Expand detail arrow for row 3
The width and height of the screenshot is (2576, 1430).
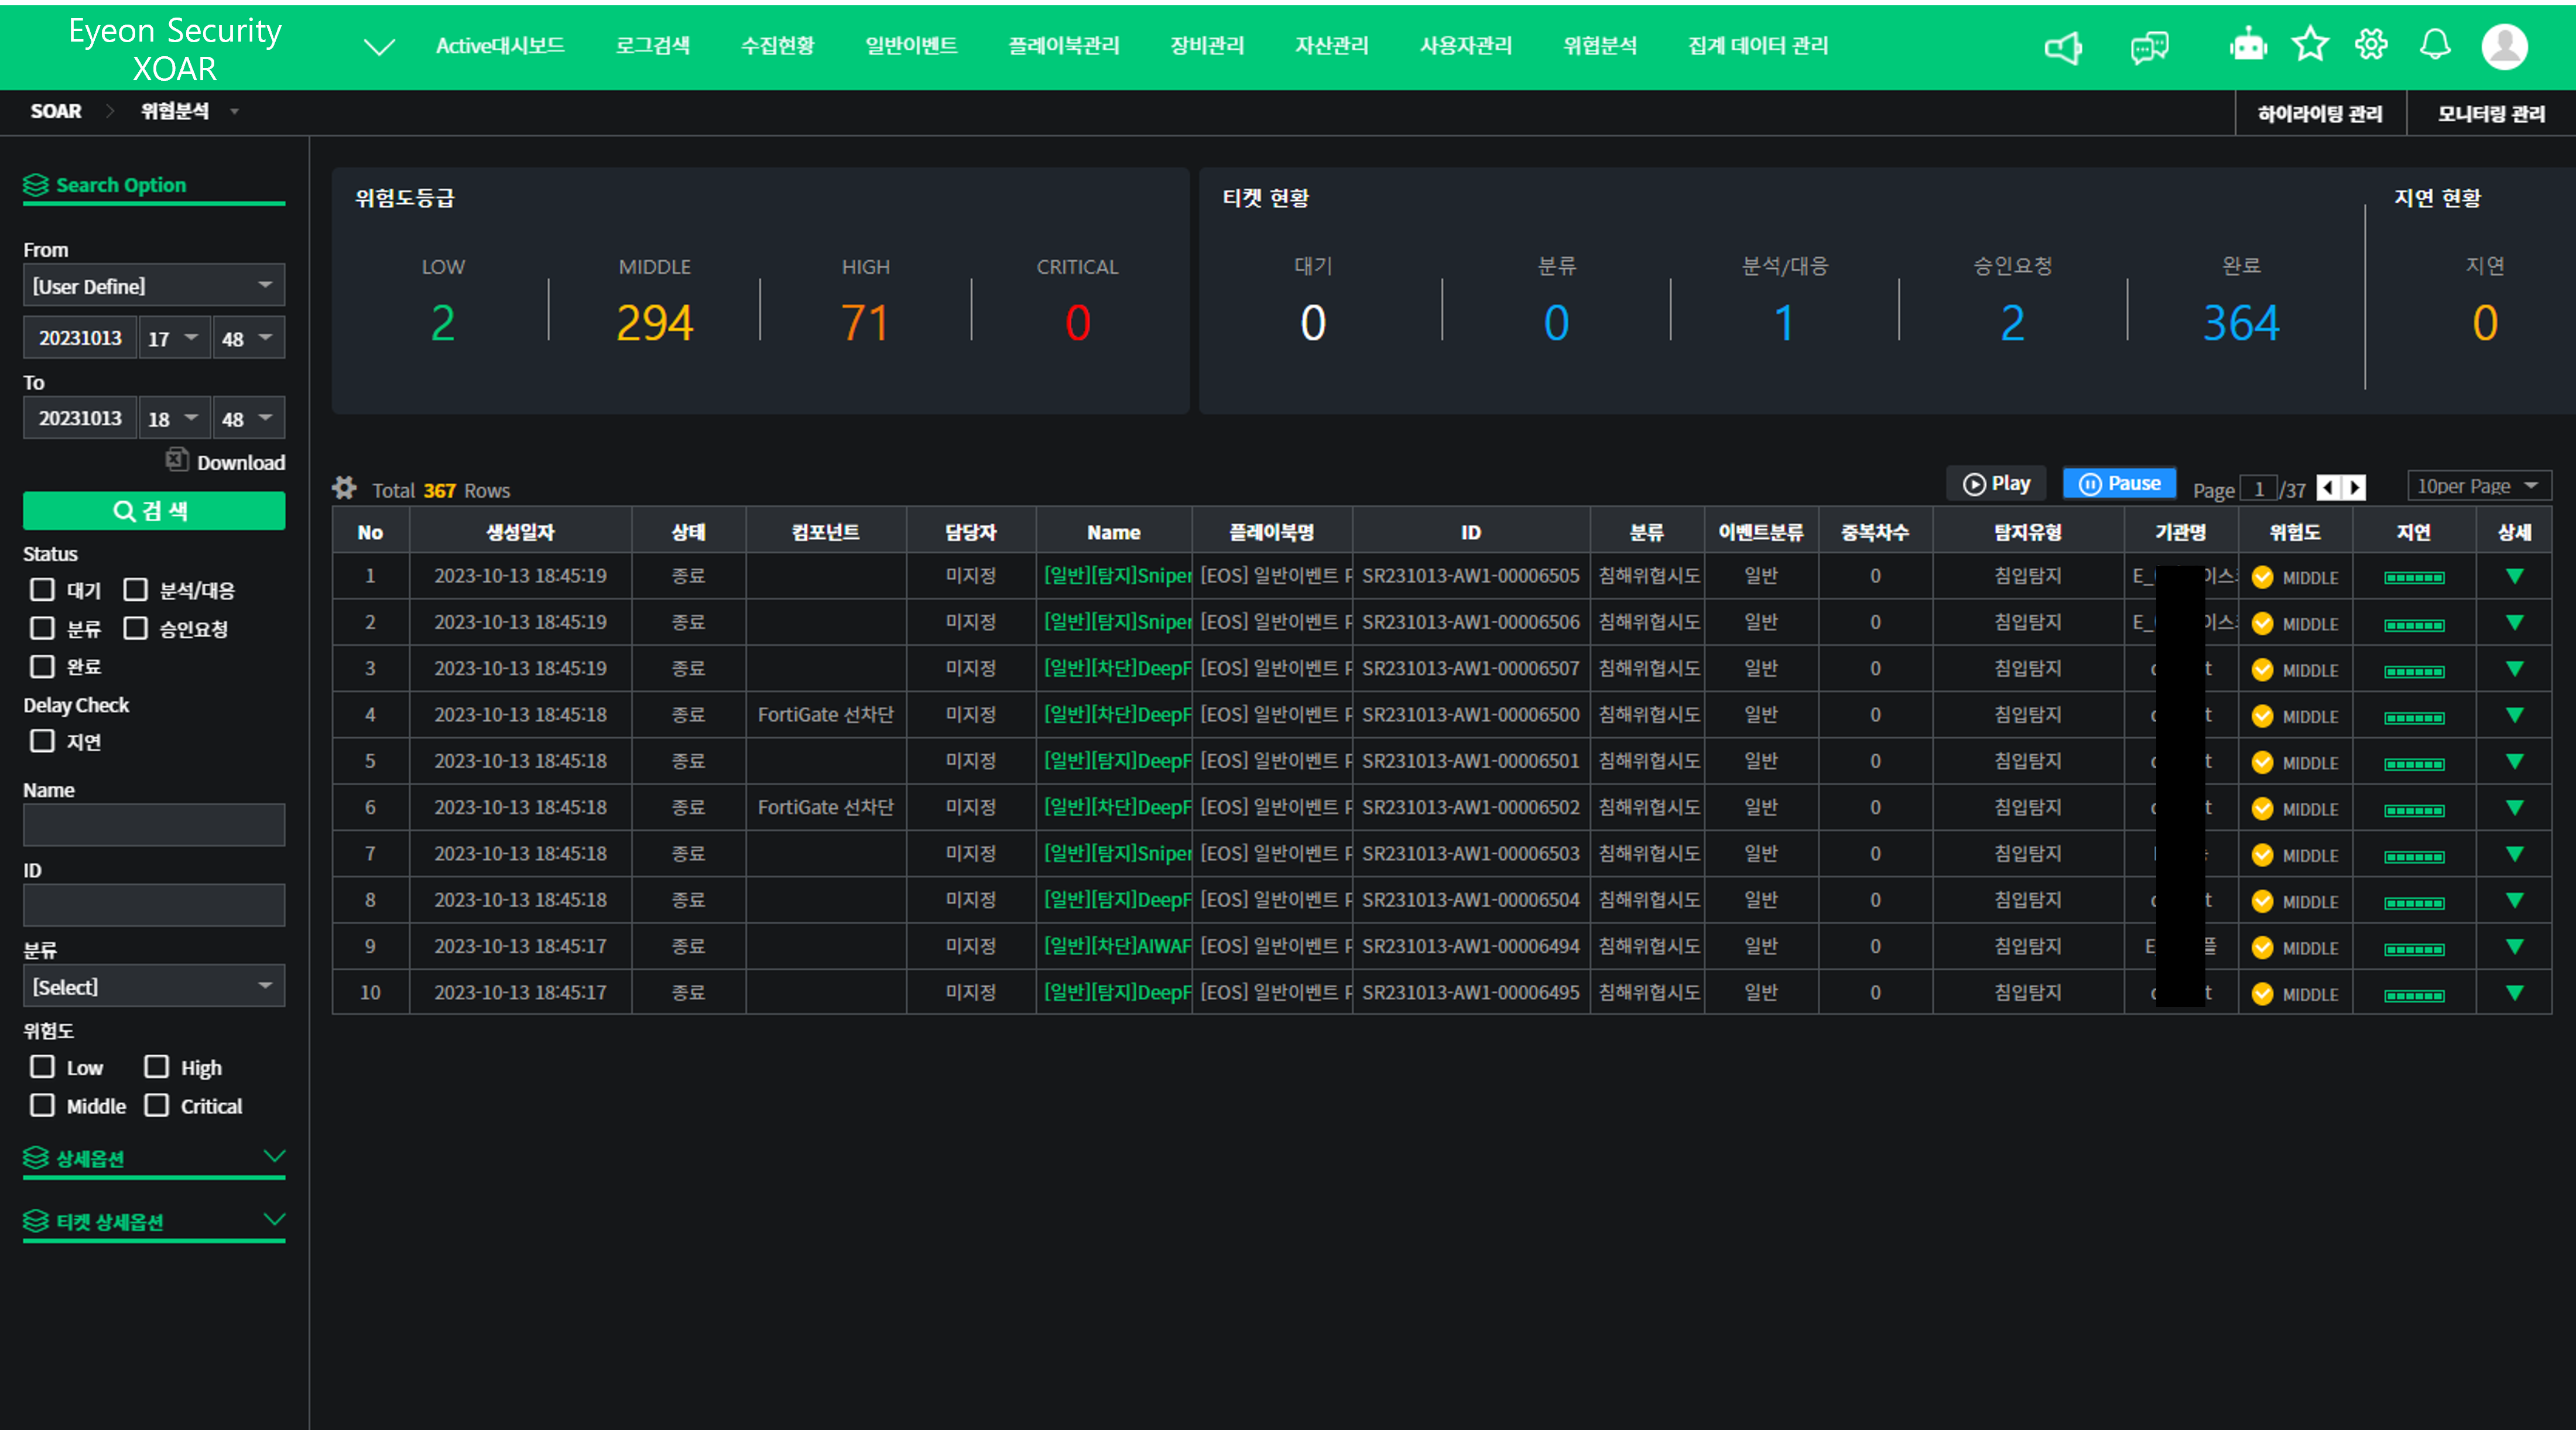point(2514,669)
